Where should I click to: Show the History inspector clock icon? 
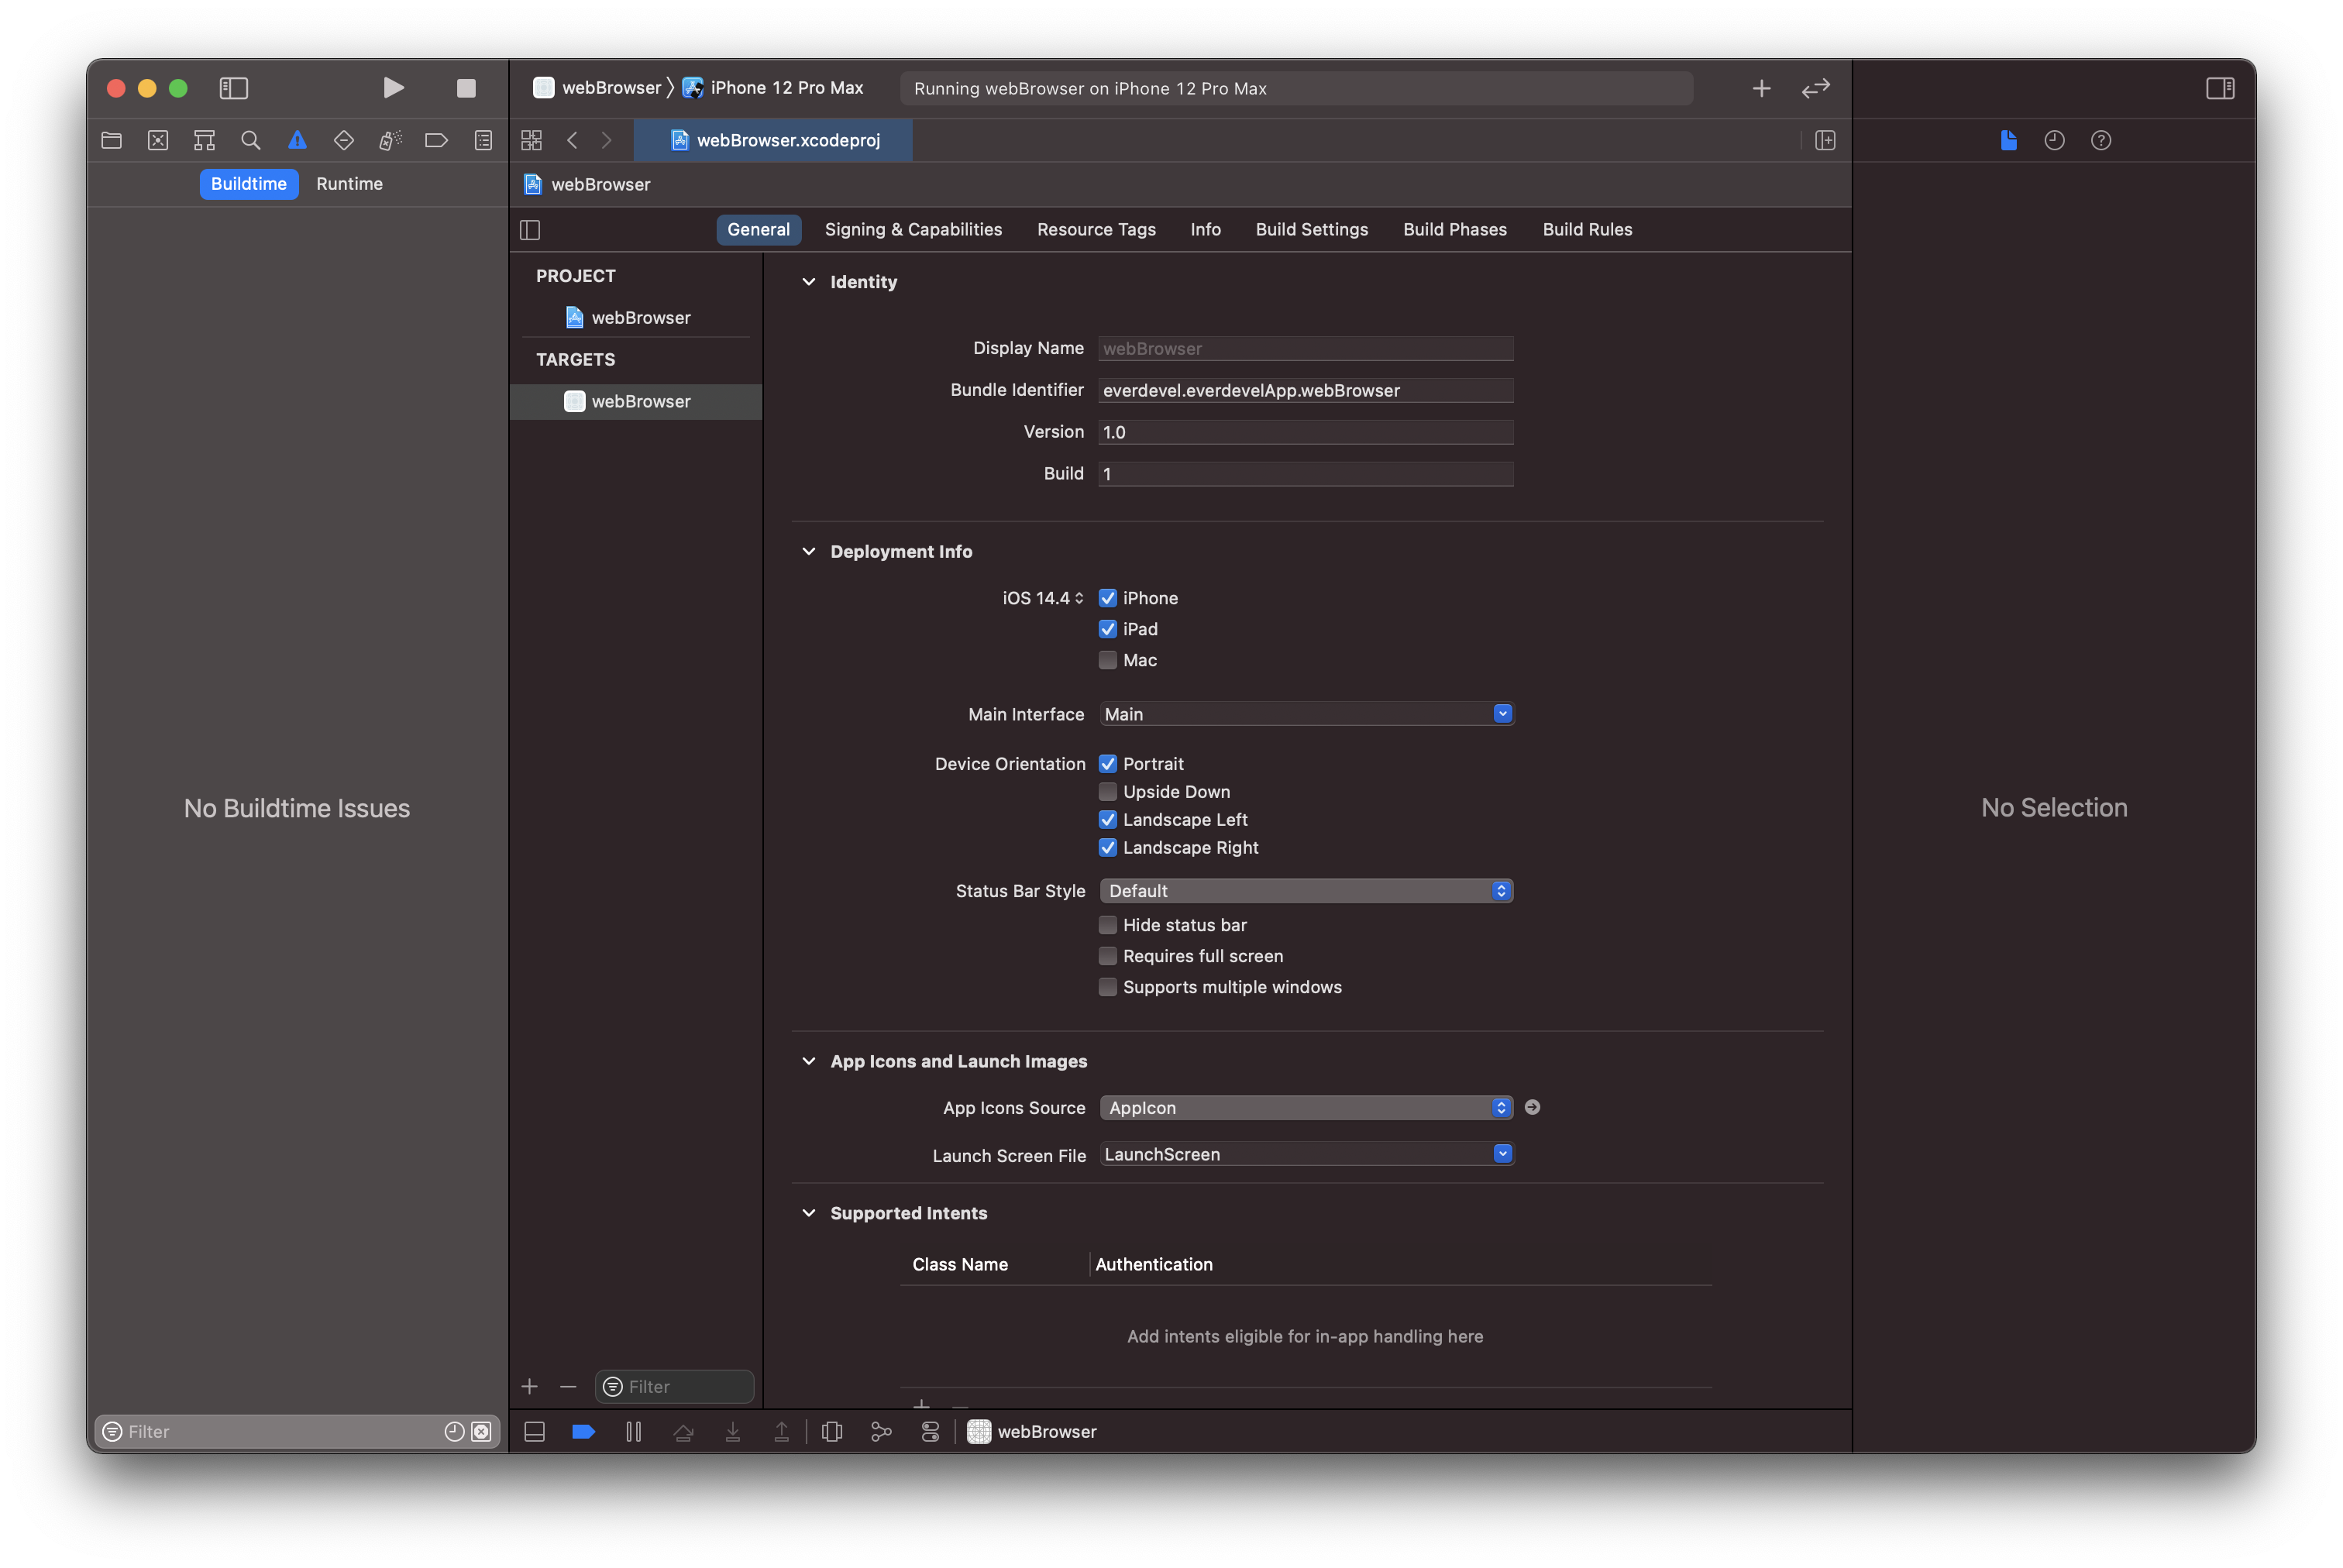pyautogui.click(x=2054, y=140)
